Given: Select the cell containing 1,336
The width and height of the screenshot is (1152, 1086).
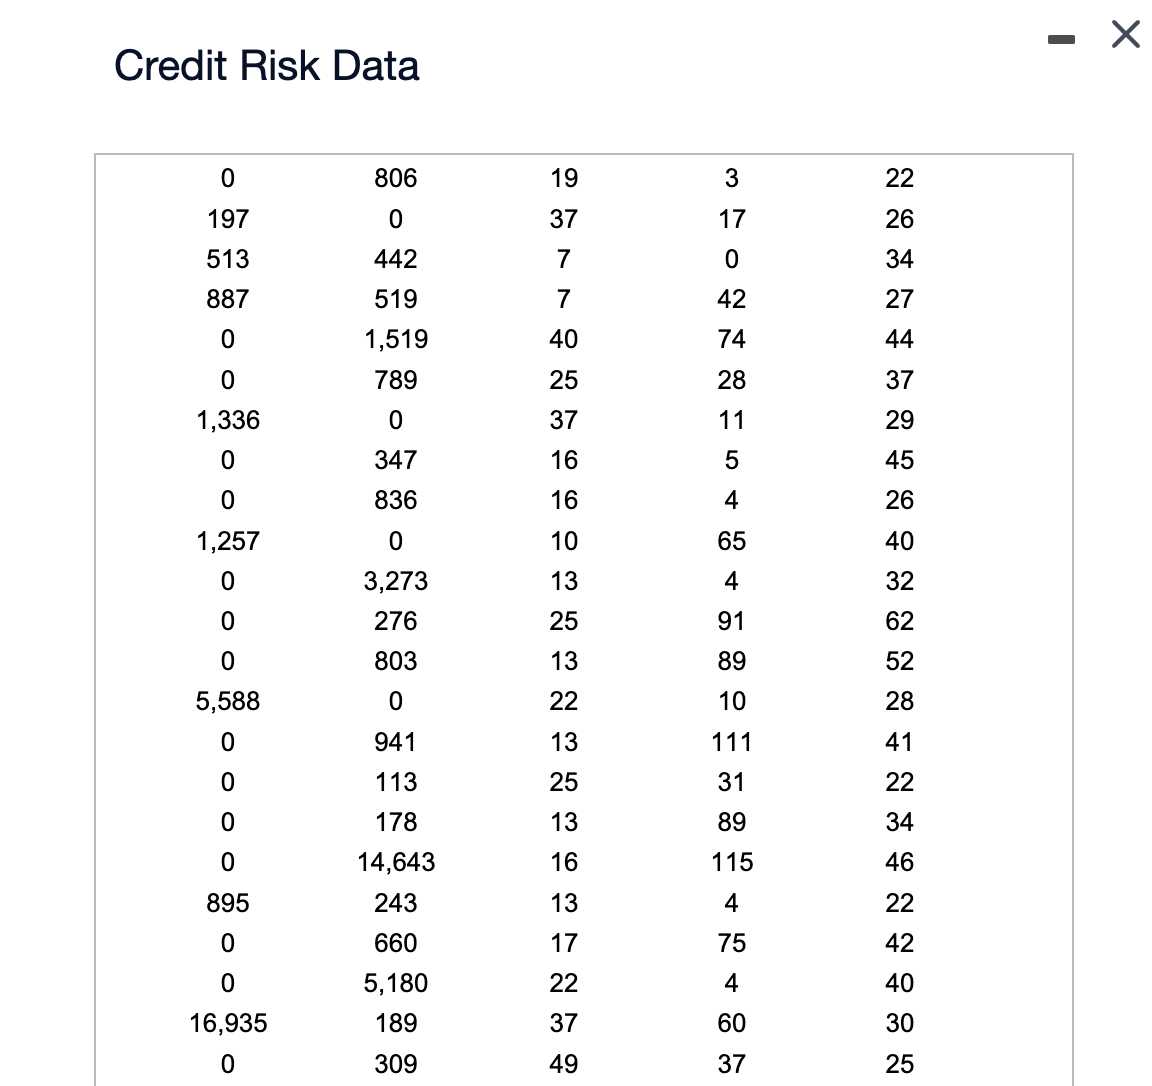Looking at the screenshot, I should coord(227,420).
